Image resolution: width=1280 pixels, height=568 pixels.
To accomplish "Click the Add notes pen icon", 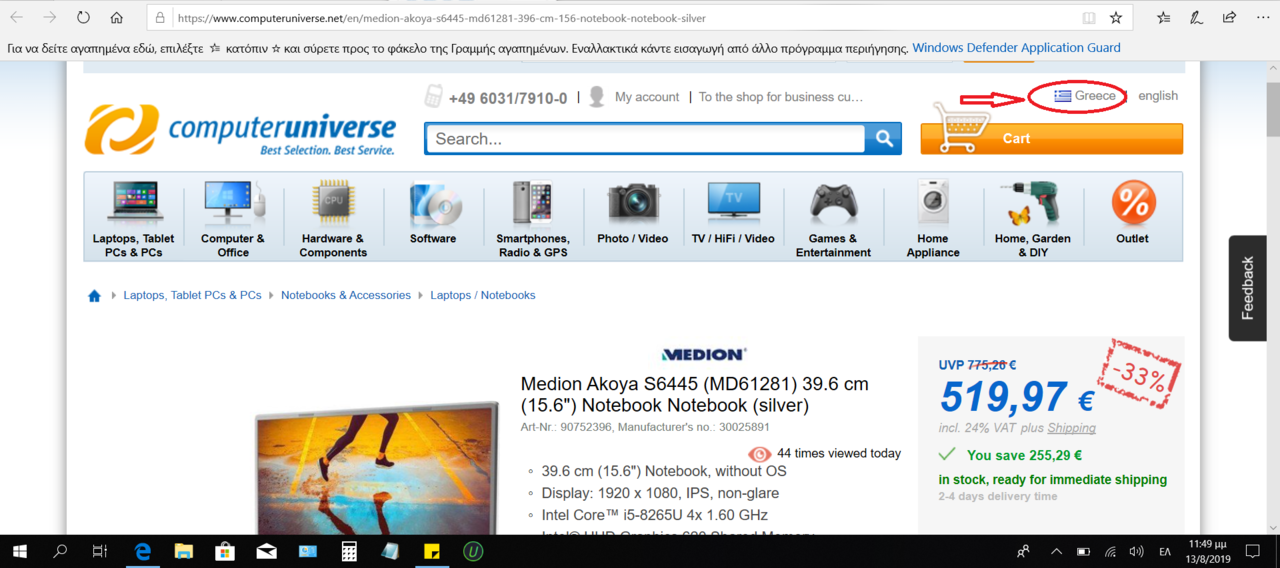I will (x=1196, y=18).
